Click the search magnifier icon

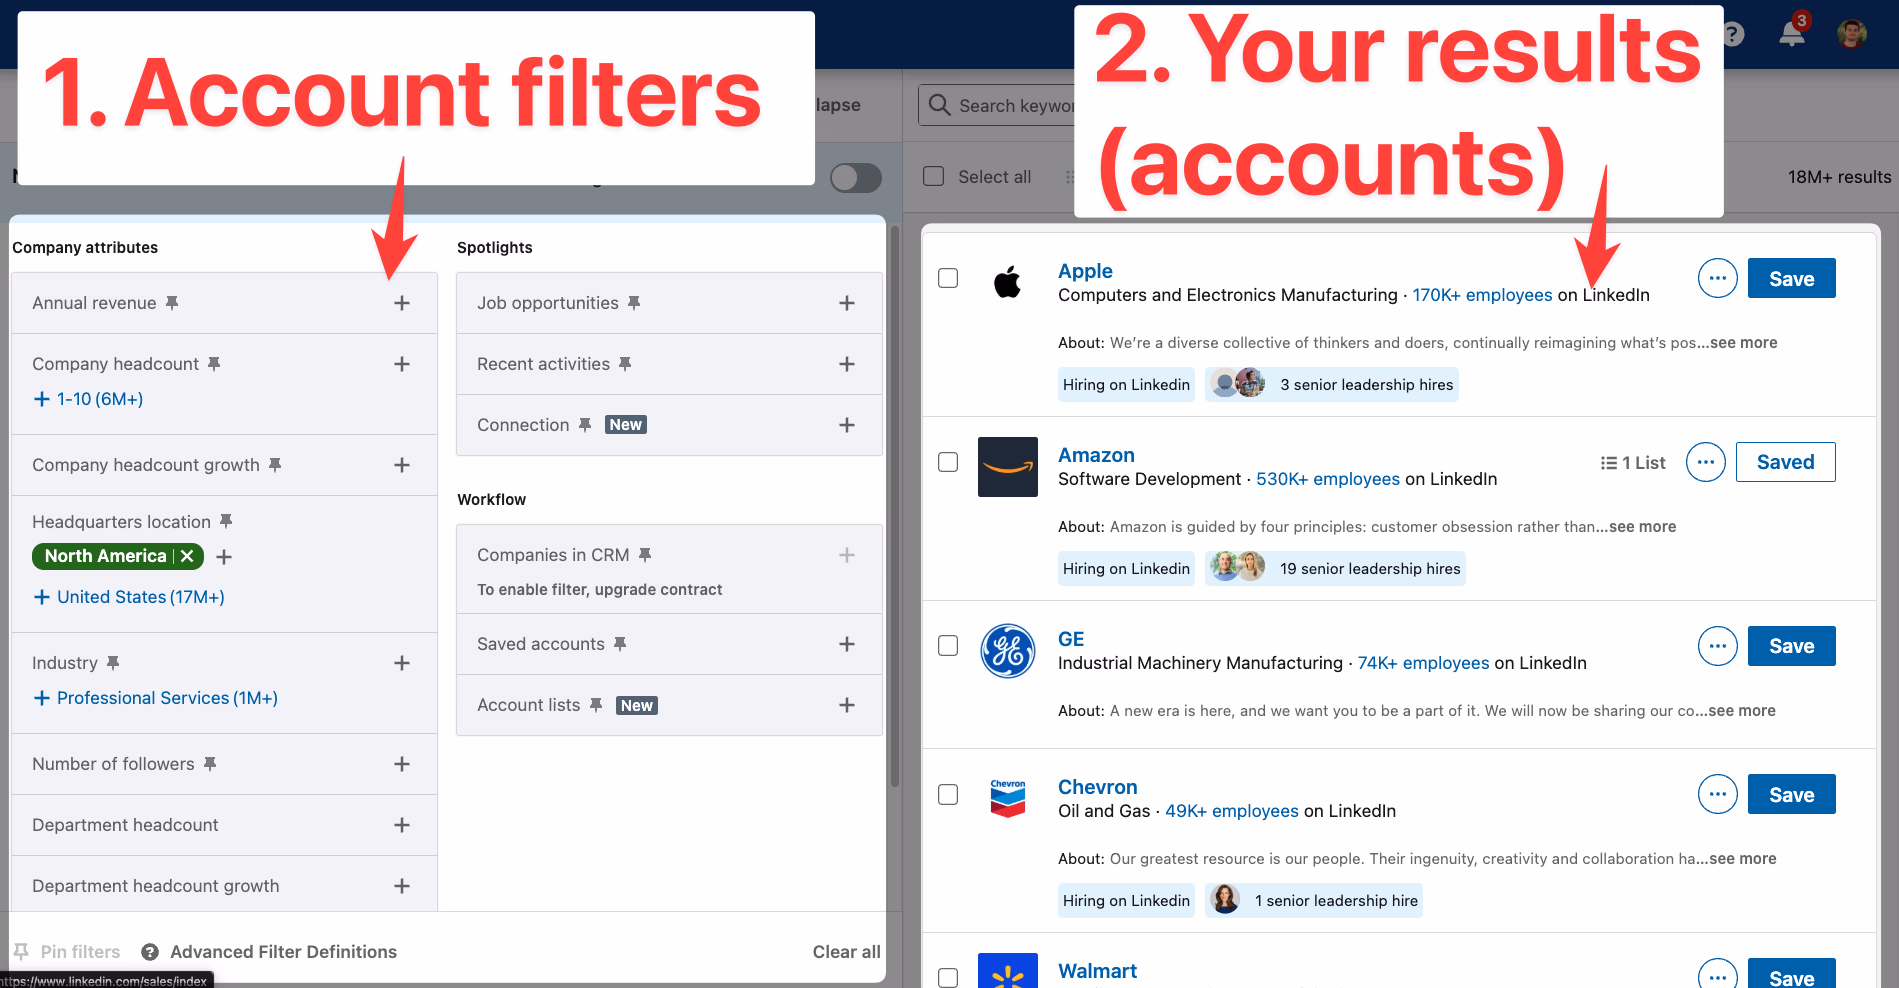[939, 105]
